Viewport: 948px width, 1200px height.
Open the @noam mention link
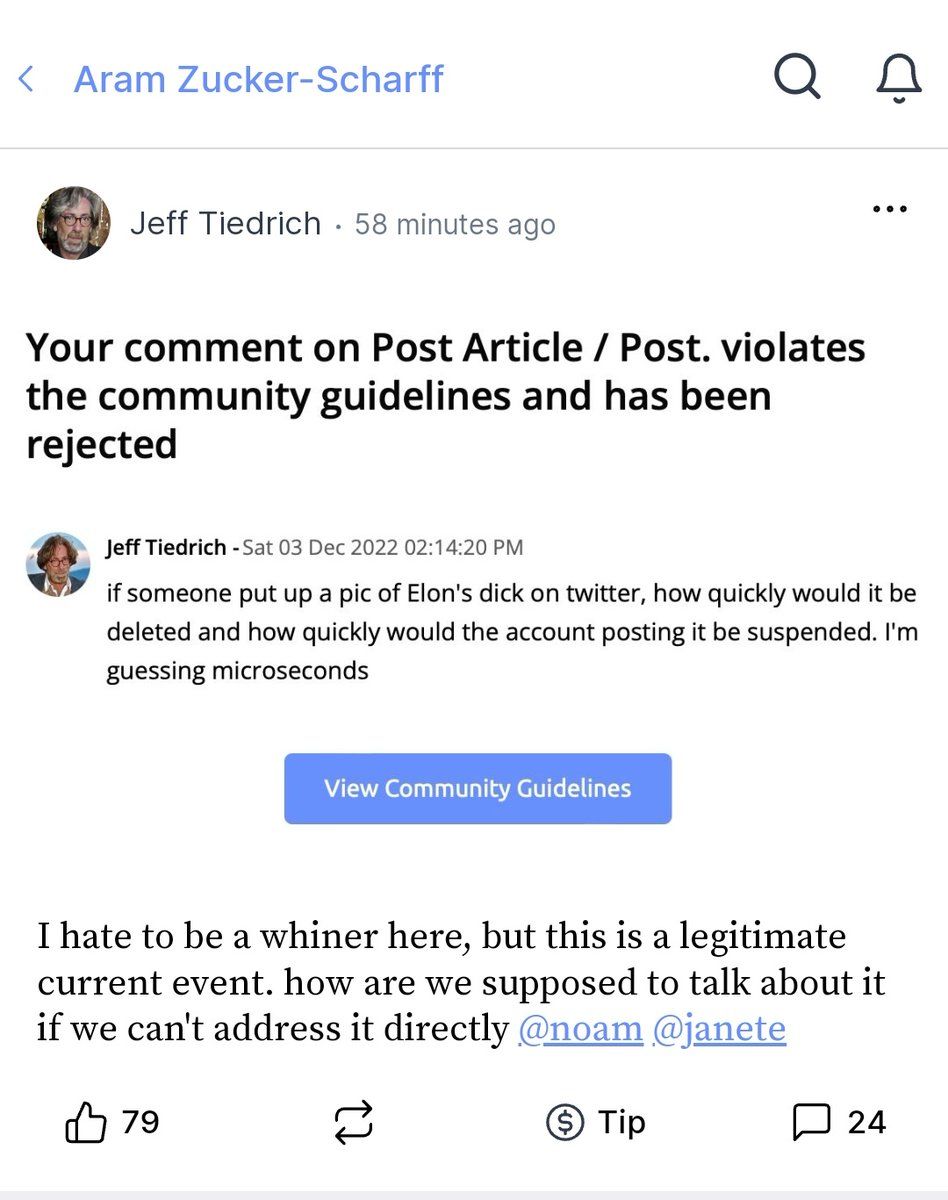[x=580, y=1029]
